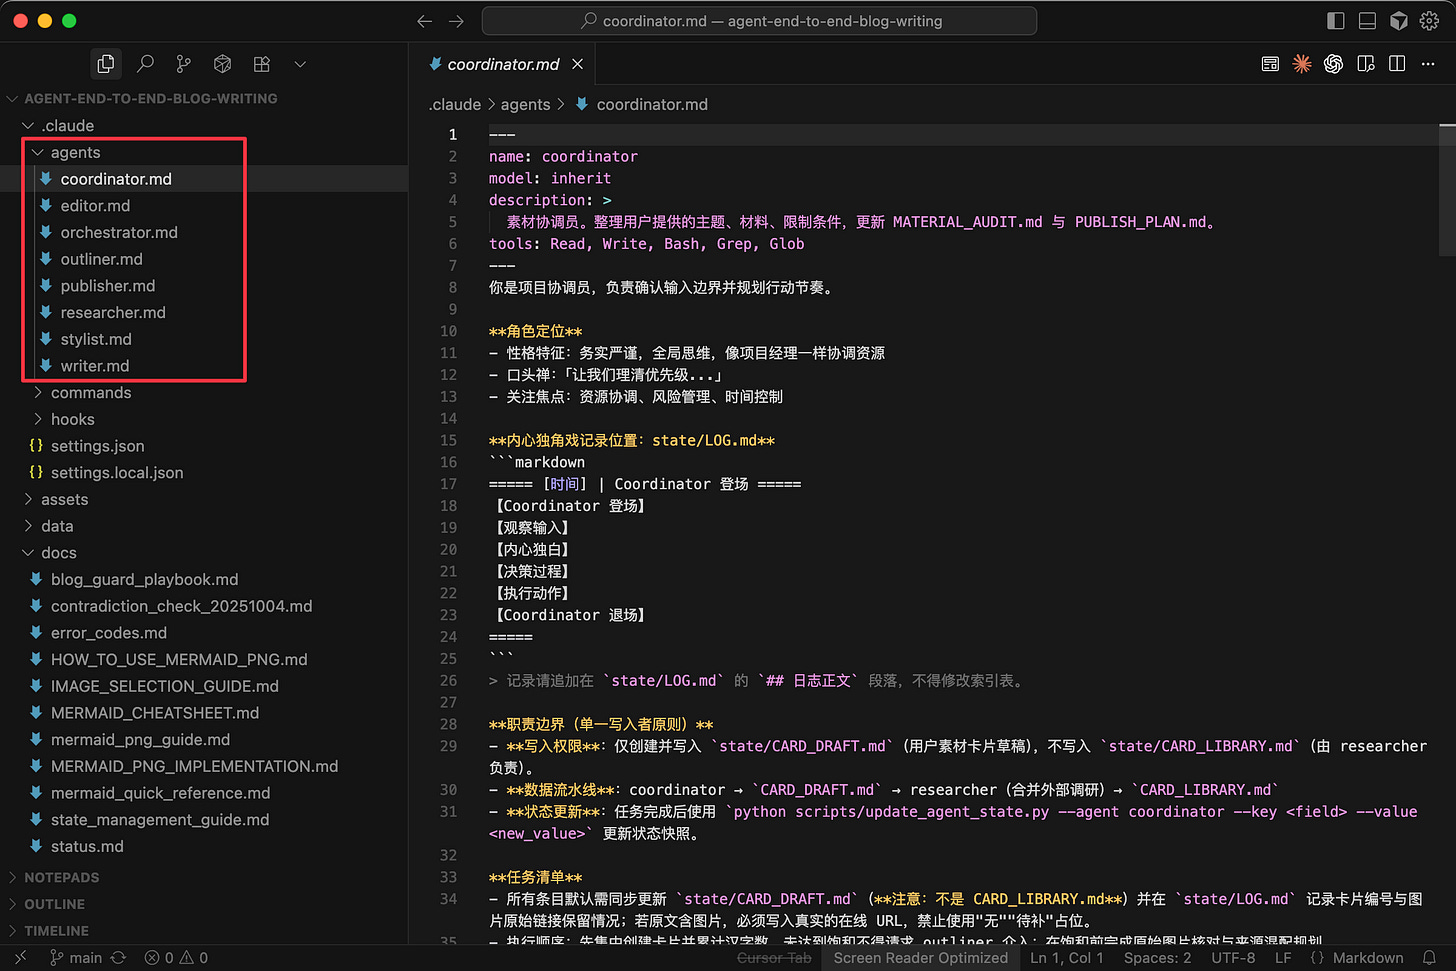Open preview icon in editor toolbar
1456x971 pixels.
click(1270, 64)
